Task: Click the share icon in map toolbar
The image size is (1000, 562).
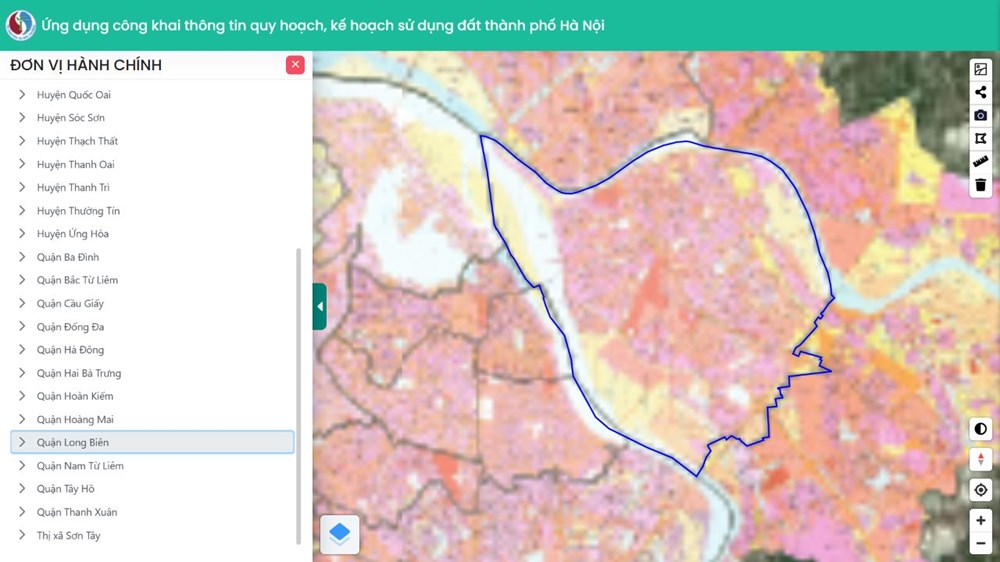Action: 980,92
